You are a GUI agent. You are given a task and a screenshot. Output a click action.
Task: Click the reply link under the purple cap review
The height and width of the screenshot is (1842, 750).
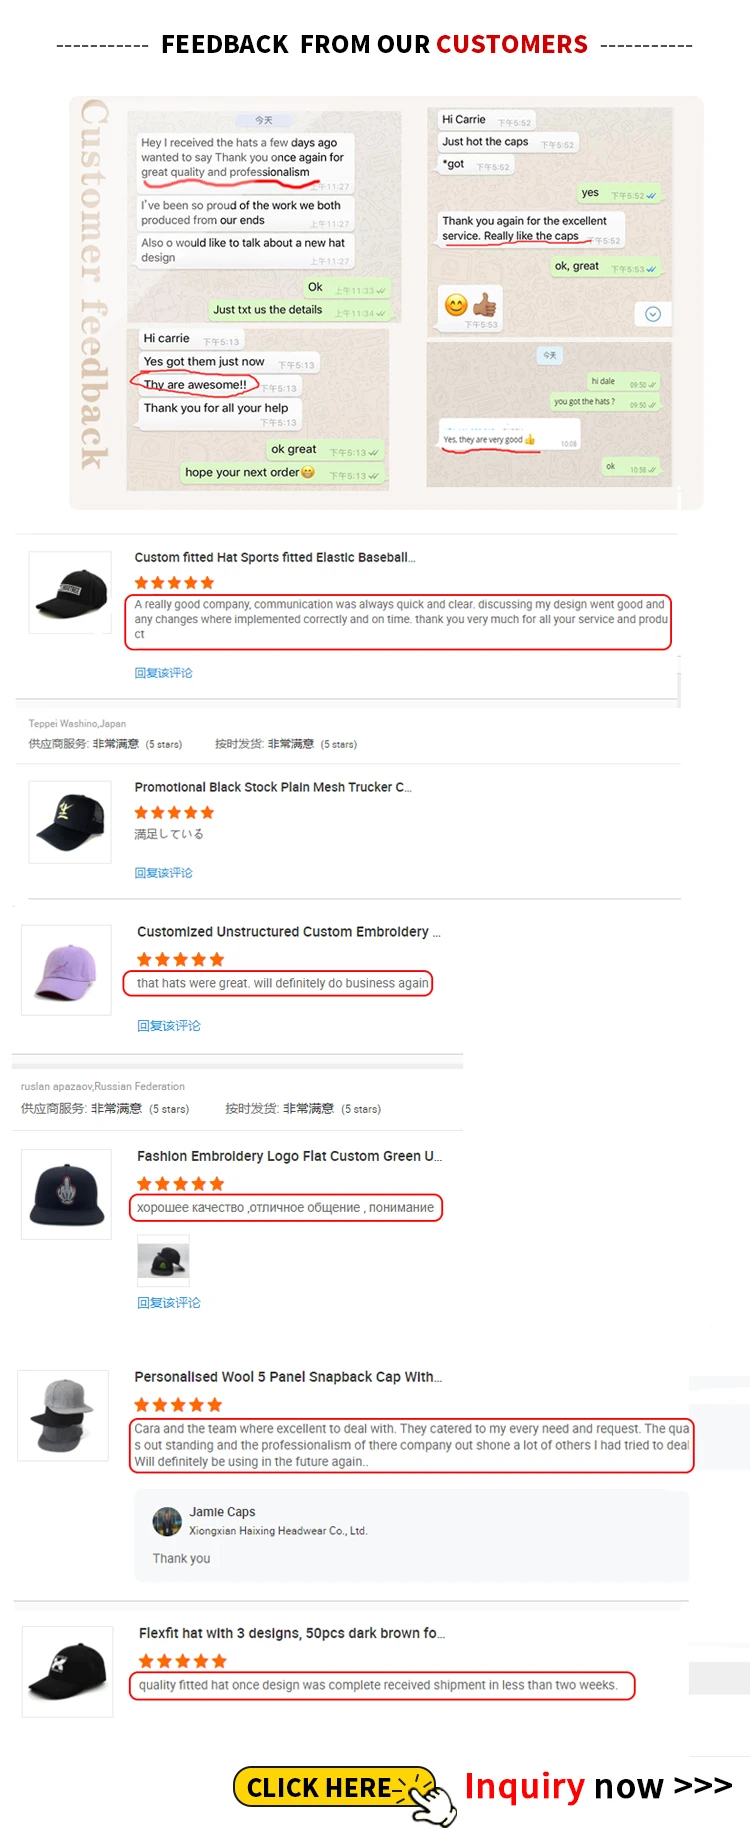pyautogui.click(x=169, y=1026)
